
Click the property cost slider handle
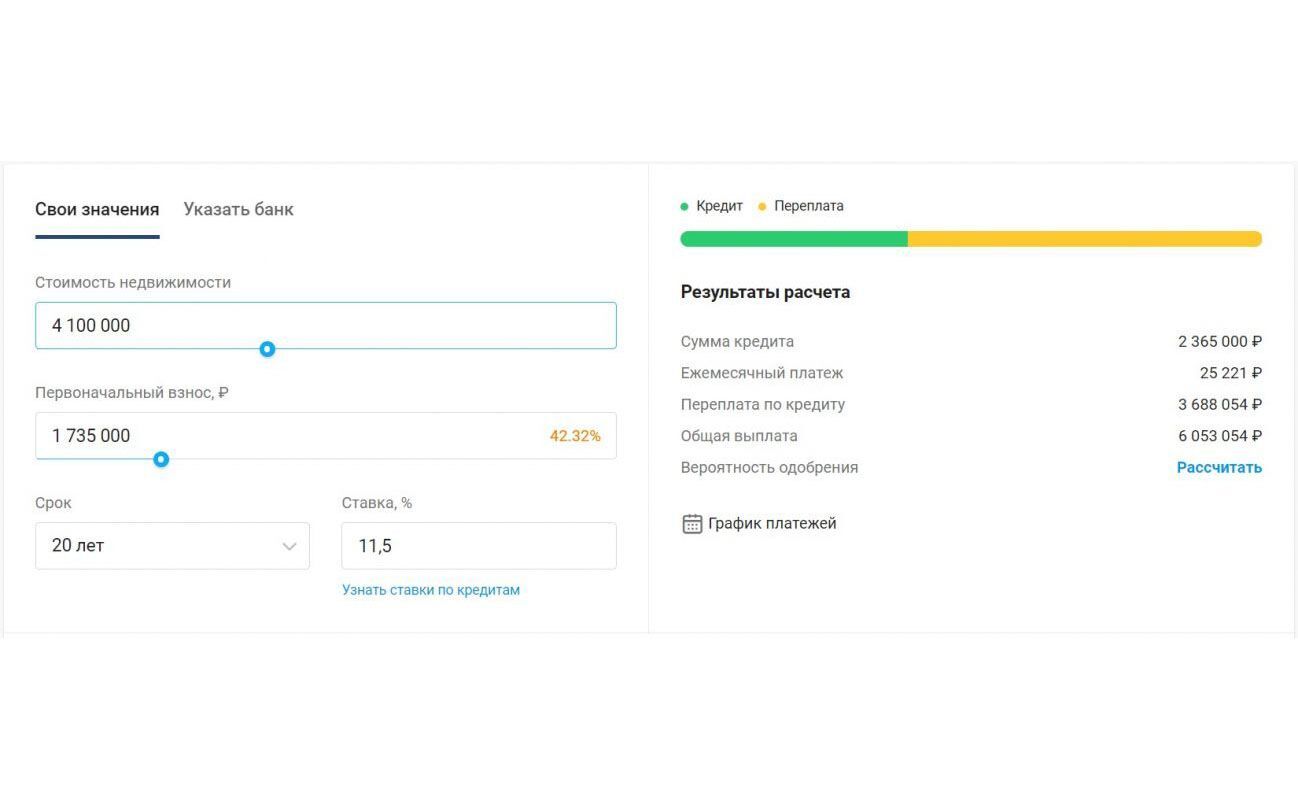(267, 349)
